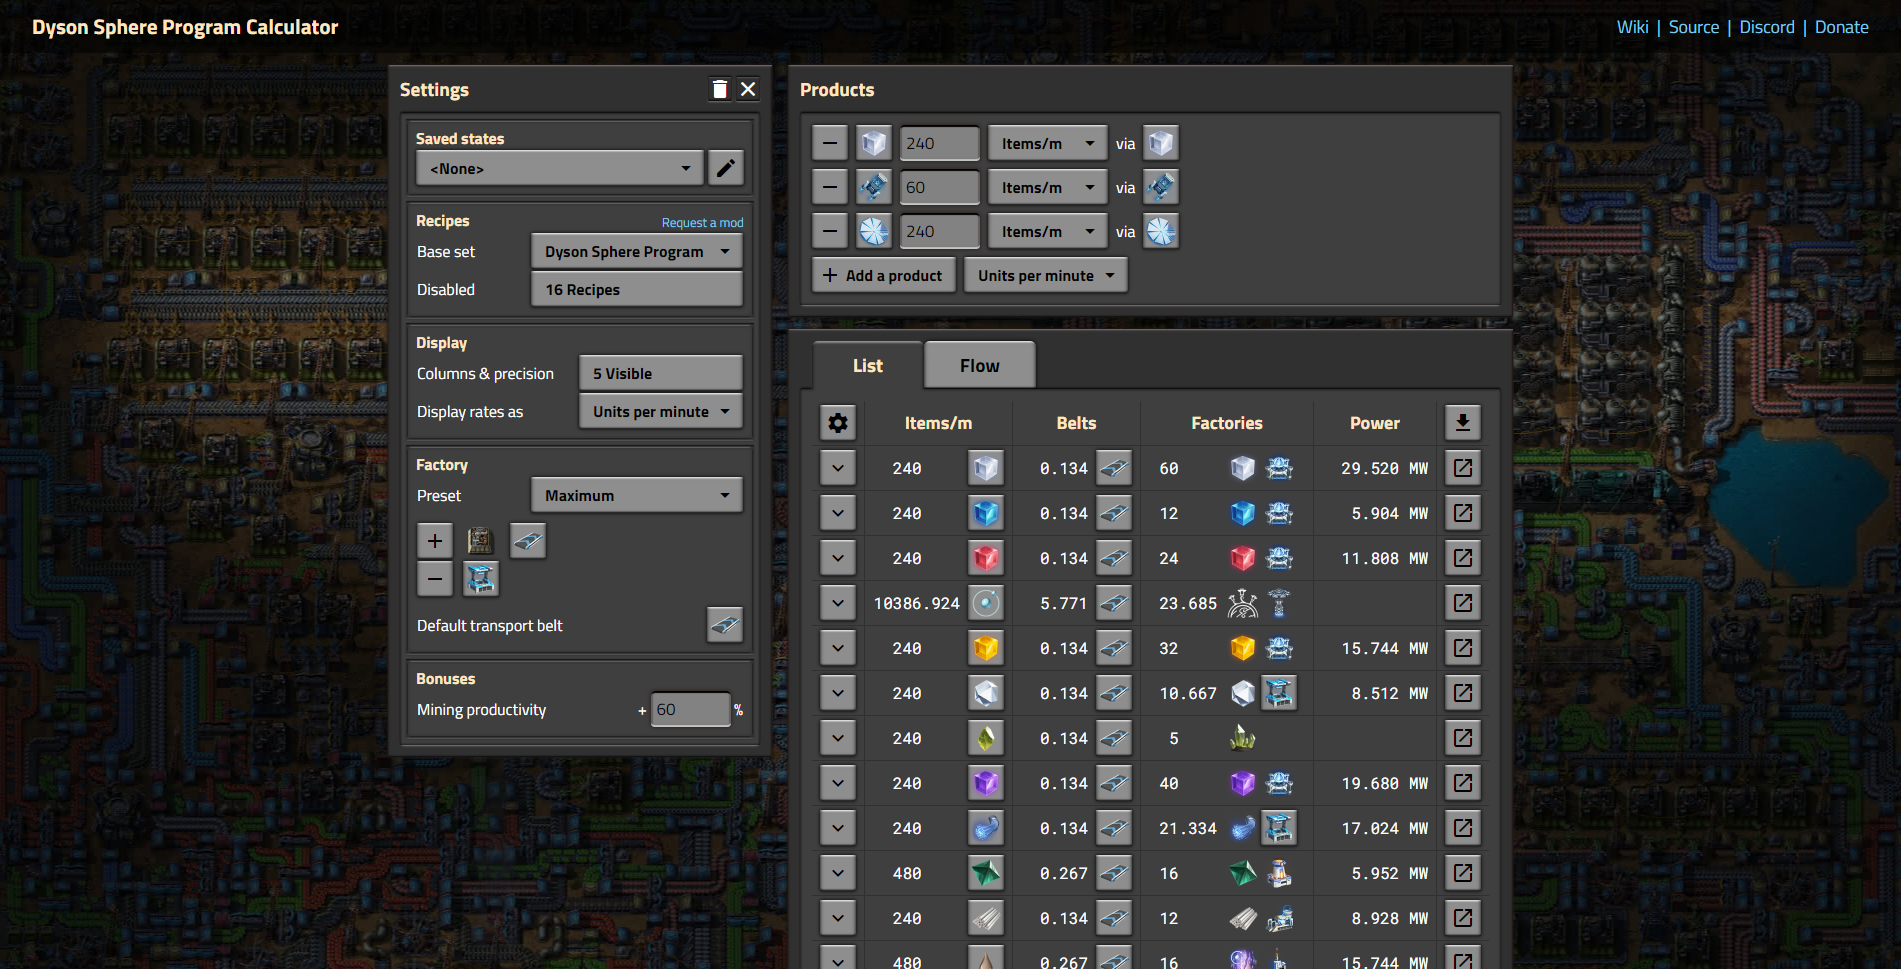Click the 16 Recipes disabled button
The width and height of the screenshot is (1901, 969).
(x=636, y=289)
